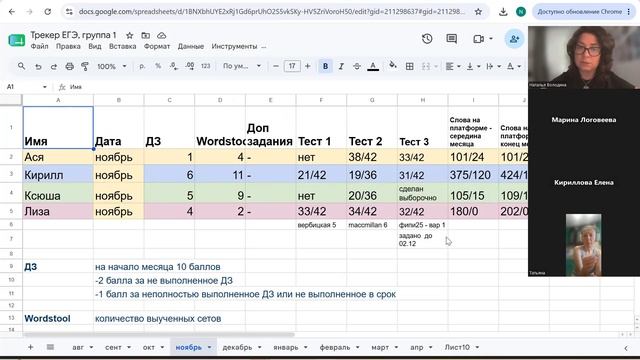
Task: Click the search menus magnifier icon
Action: 21,66
